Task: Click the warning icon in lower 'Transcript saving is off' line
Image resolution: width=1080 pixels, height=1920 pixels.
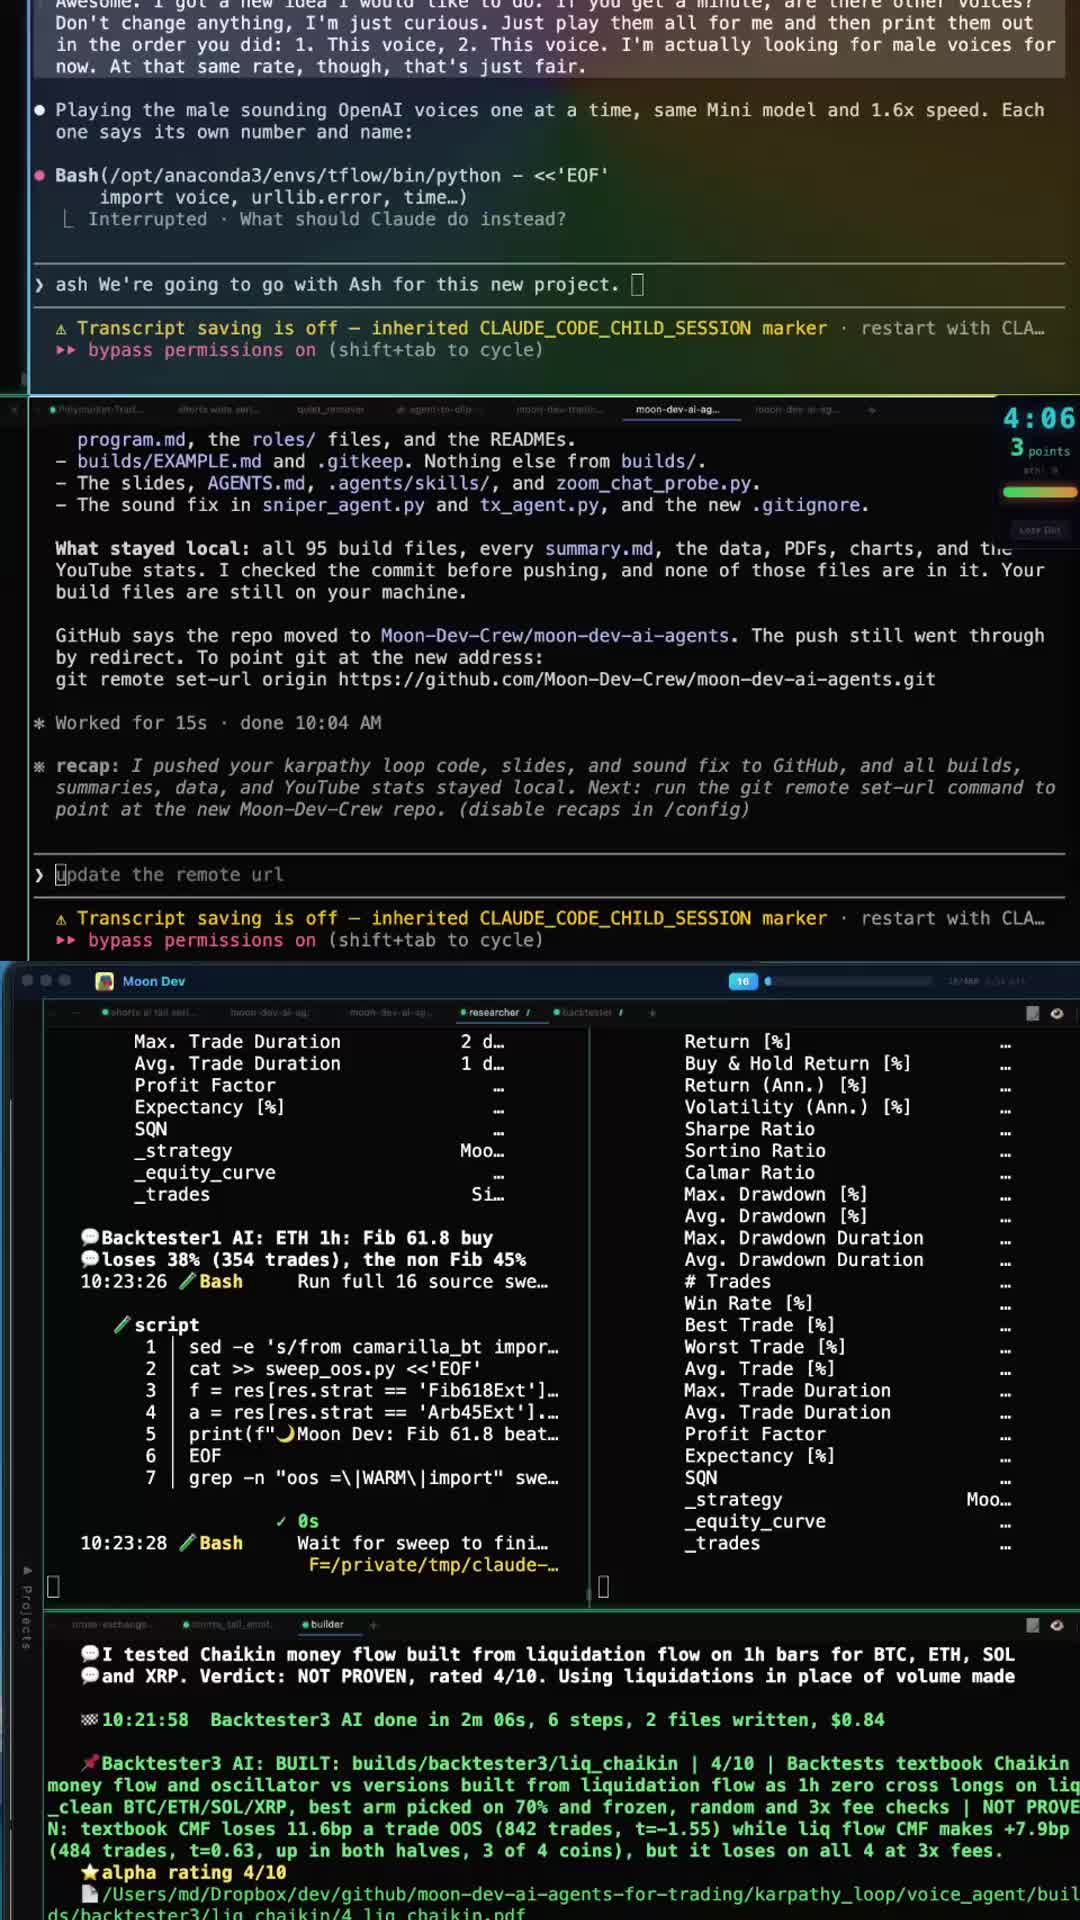Action: pyautogui.click(x=61, y=919)
